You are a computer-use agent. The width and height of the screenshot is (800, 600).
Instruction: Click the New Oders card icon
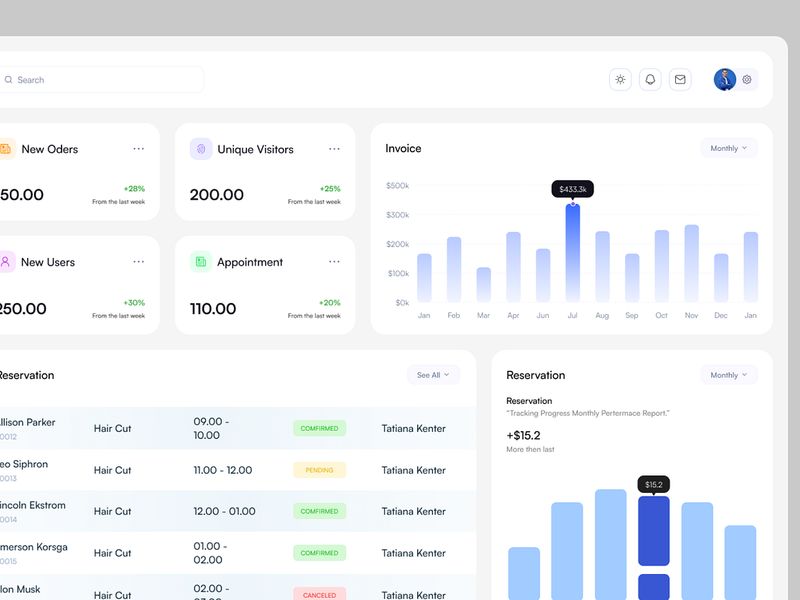6,149
